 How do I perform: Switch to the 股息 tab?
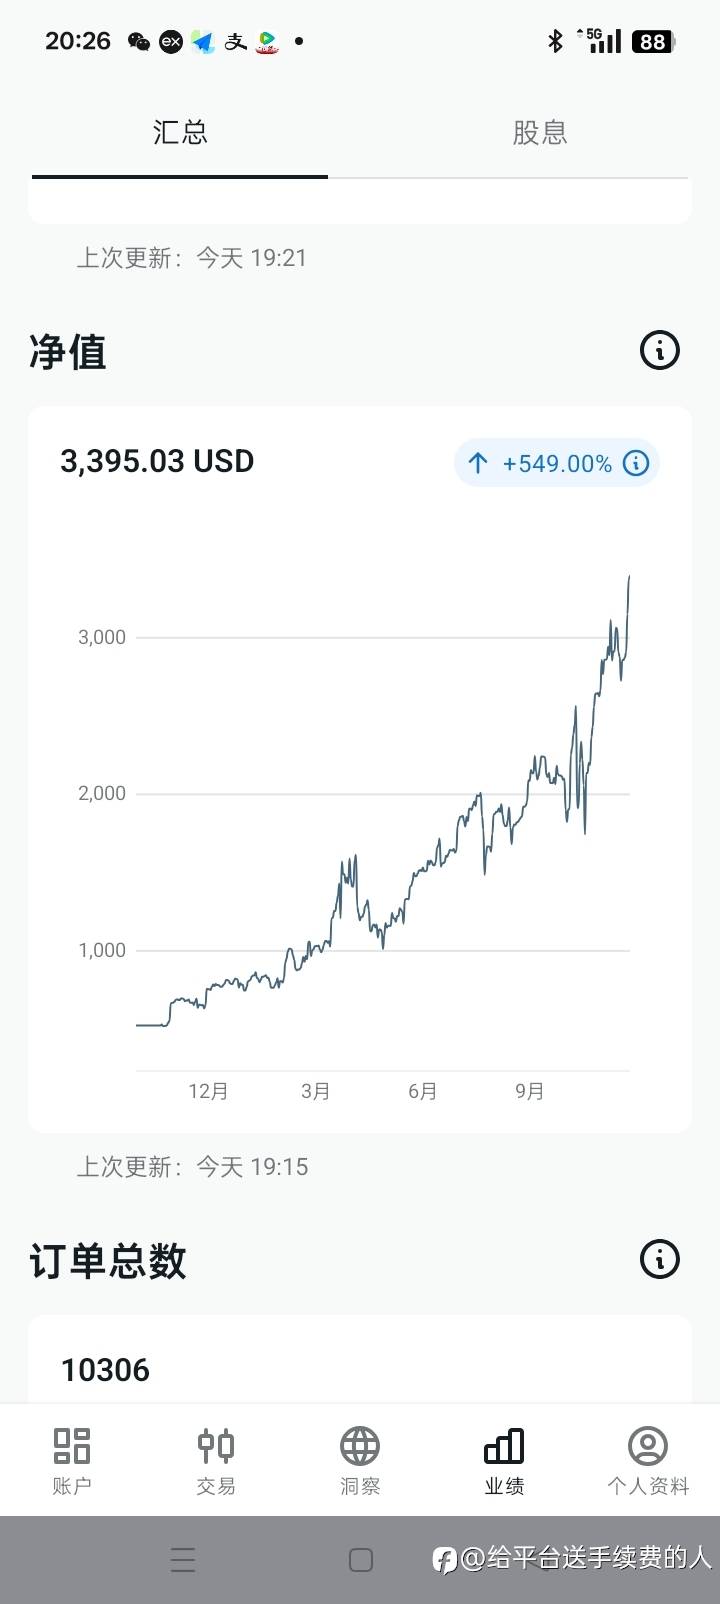(x=540, y=133)
